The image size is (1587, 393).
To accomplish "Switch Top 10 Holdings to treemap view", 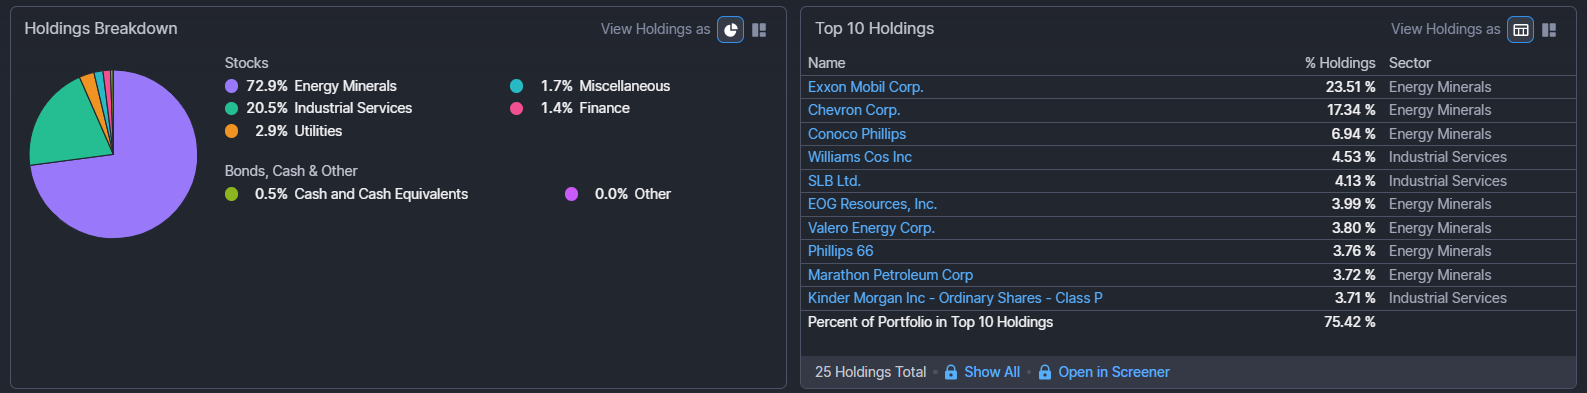I will pyautogui.click(x=1549, y=30).
